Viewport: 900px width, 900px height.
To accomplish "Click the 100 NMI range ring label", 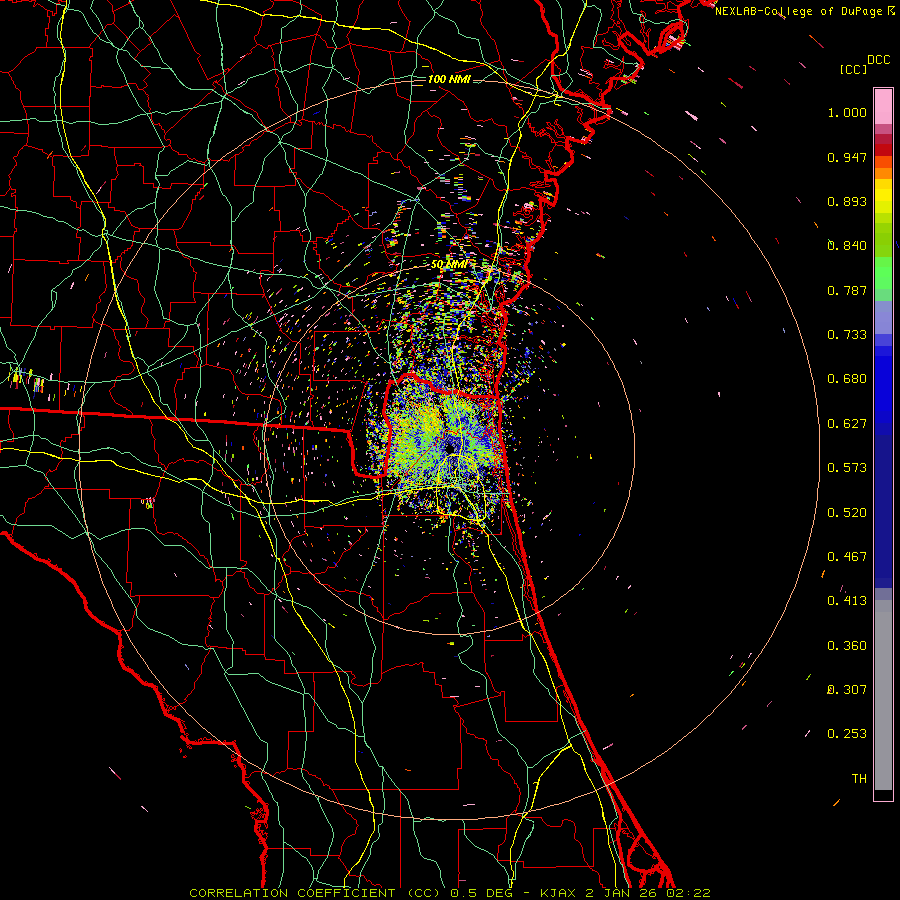I will pyautogui.click(x=449, y=79).
